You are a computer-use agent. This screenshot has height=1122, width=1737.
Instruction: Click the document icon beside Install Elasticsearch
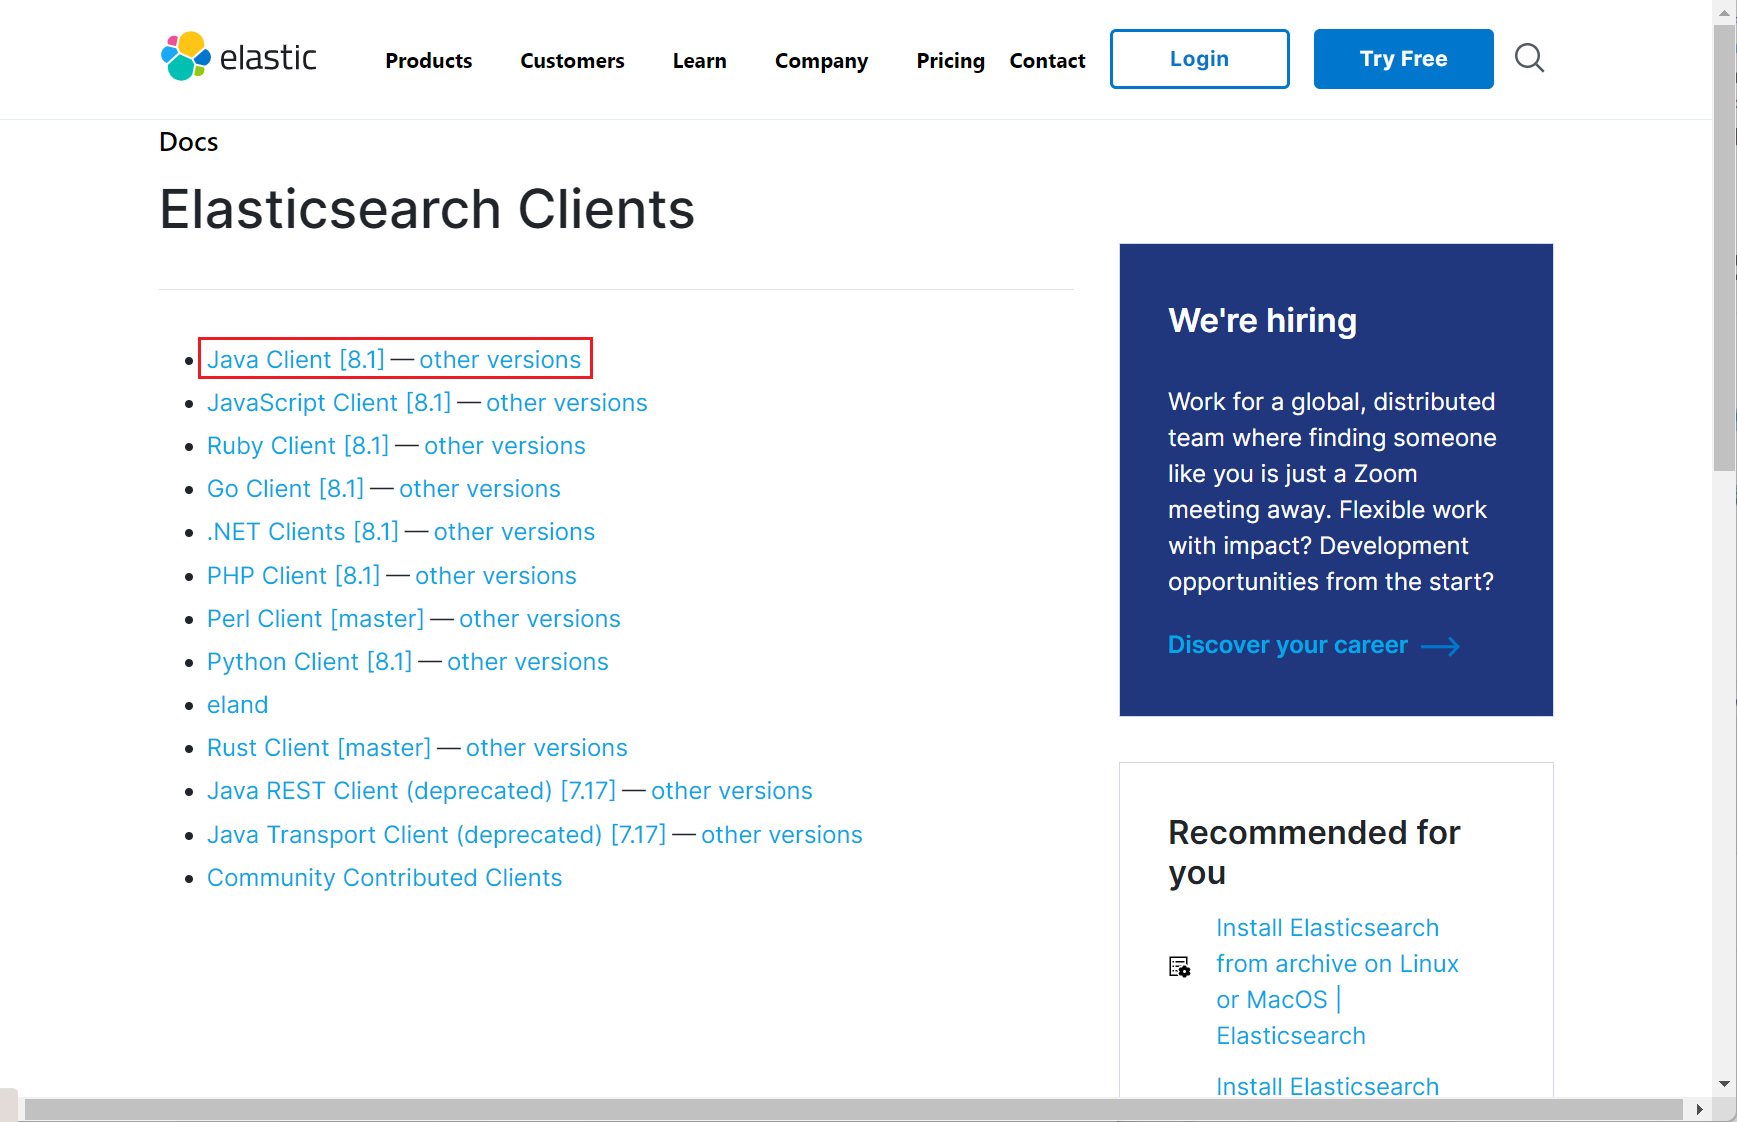tap(1179, 966)
